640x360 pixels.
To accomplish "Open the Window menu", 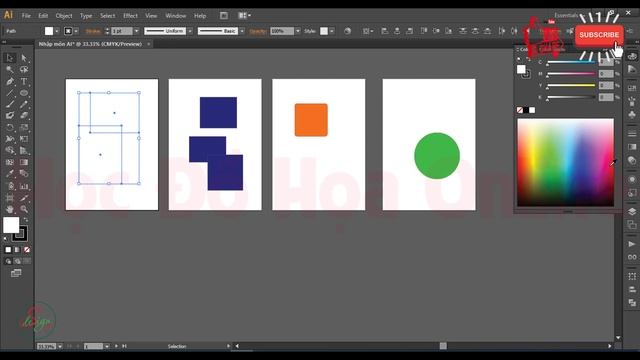I will pyautogui.click(x=176, y=16).
